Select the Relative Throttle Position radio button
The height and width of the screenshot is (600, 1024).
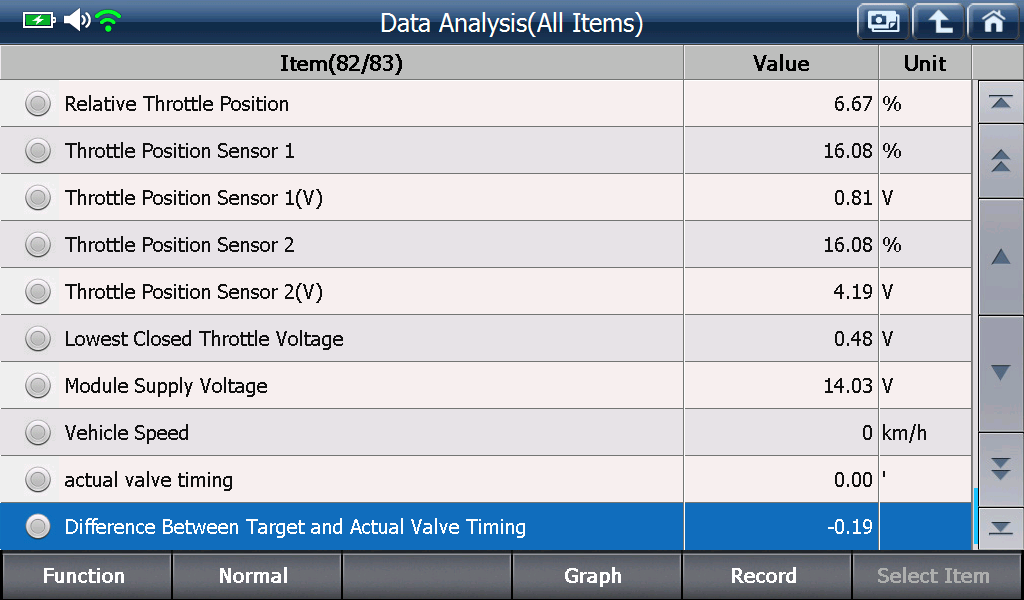point(38,104)
